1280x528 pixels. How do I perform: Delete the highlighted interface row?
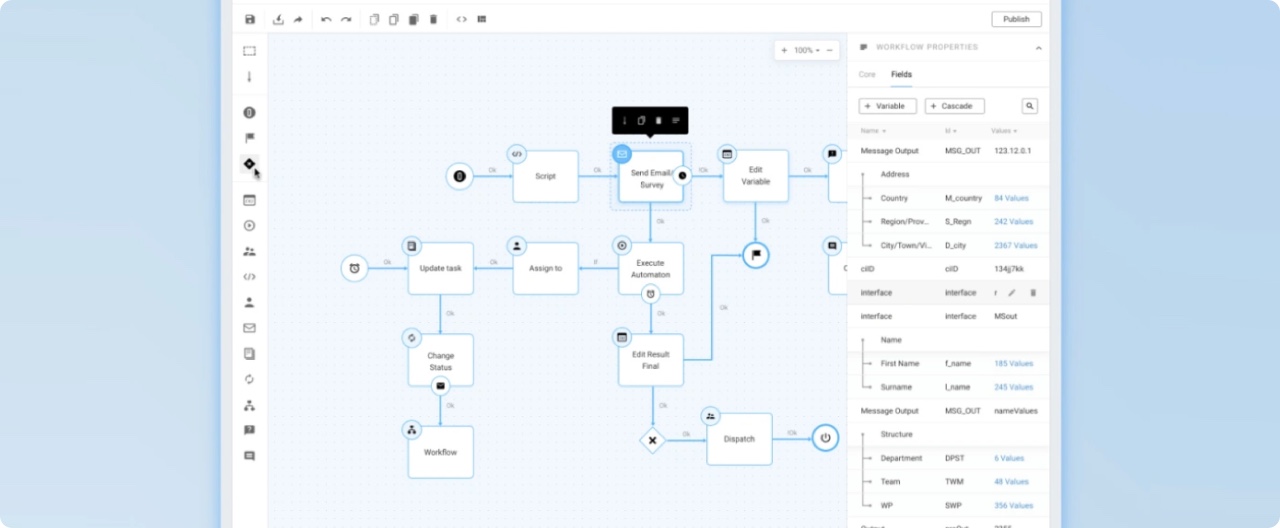pos(1033,293)
